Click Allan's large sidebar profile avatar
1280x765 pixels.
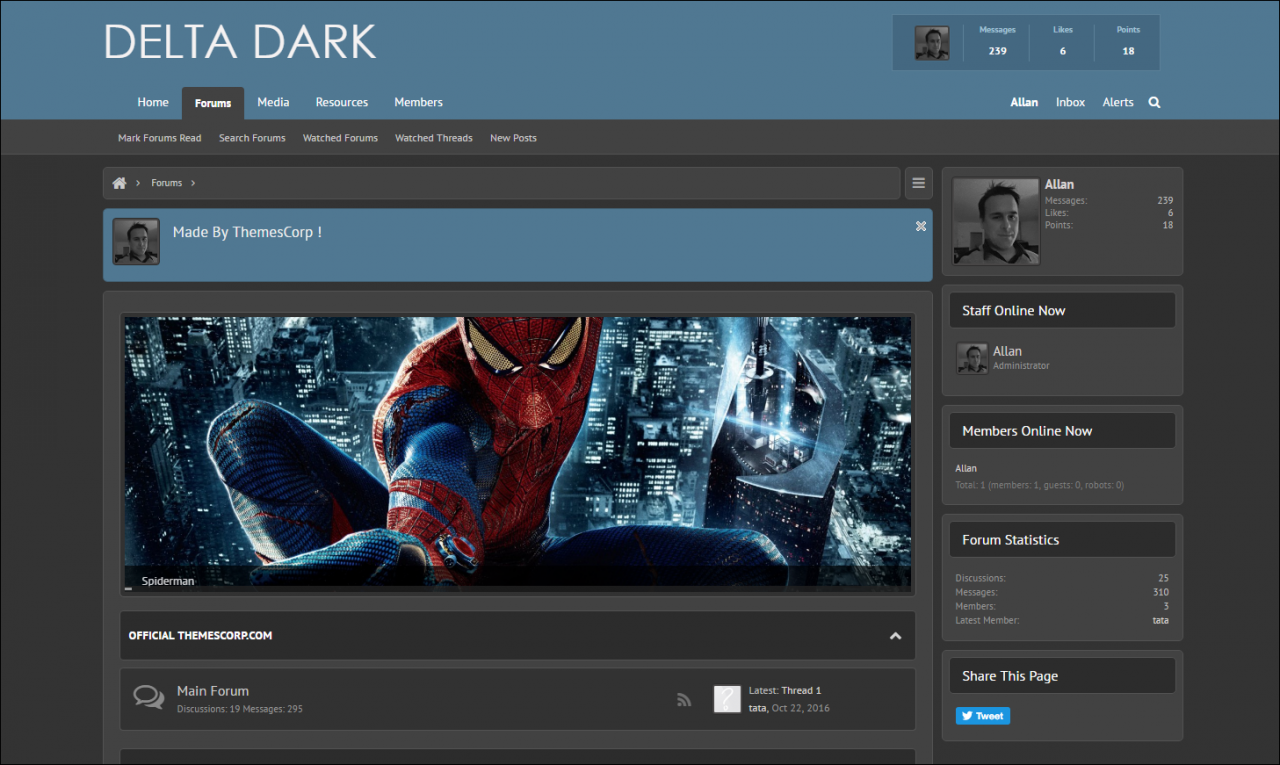click(x=996, y=222)
